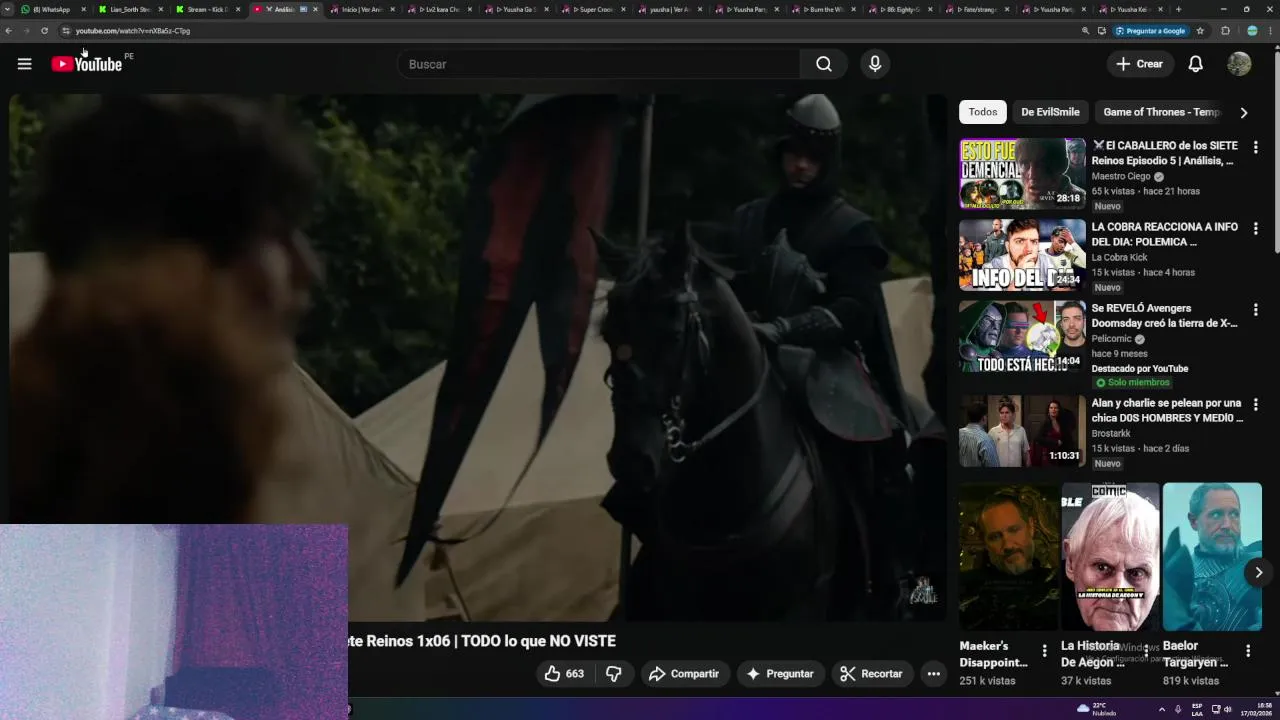Image resolution: width=1280 pixels, height=720 pixels.
Task: Open Baelor Targaryen short
Action: (x=1212, y=557)
